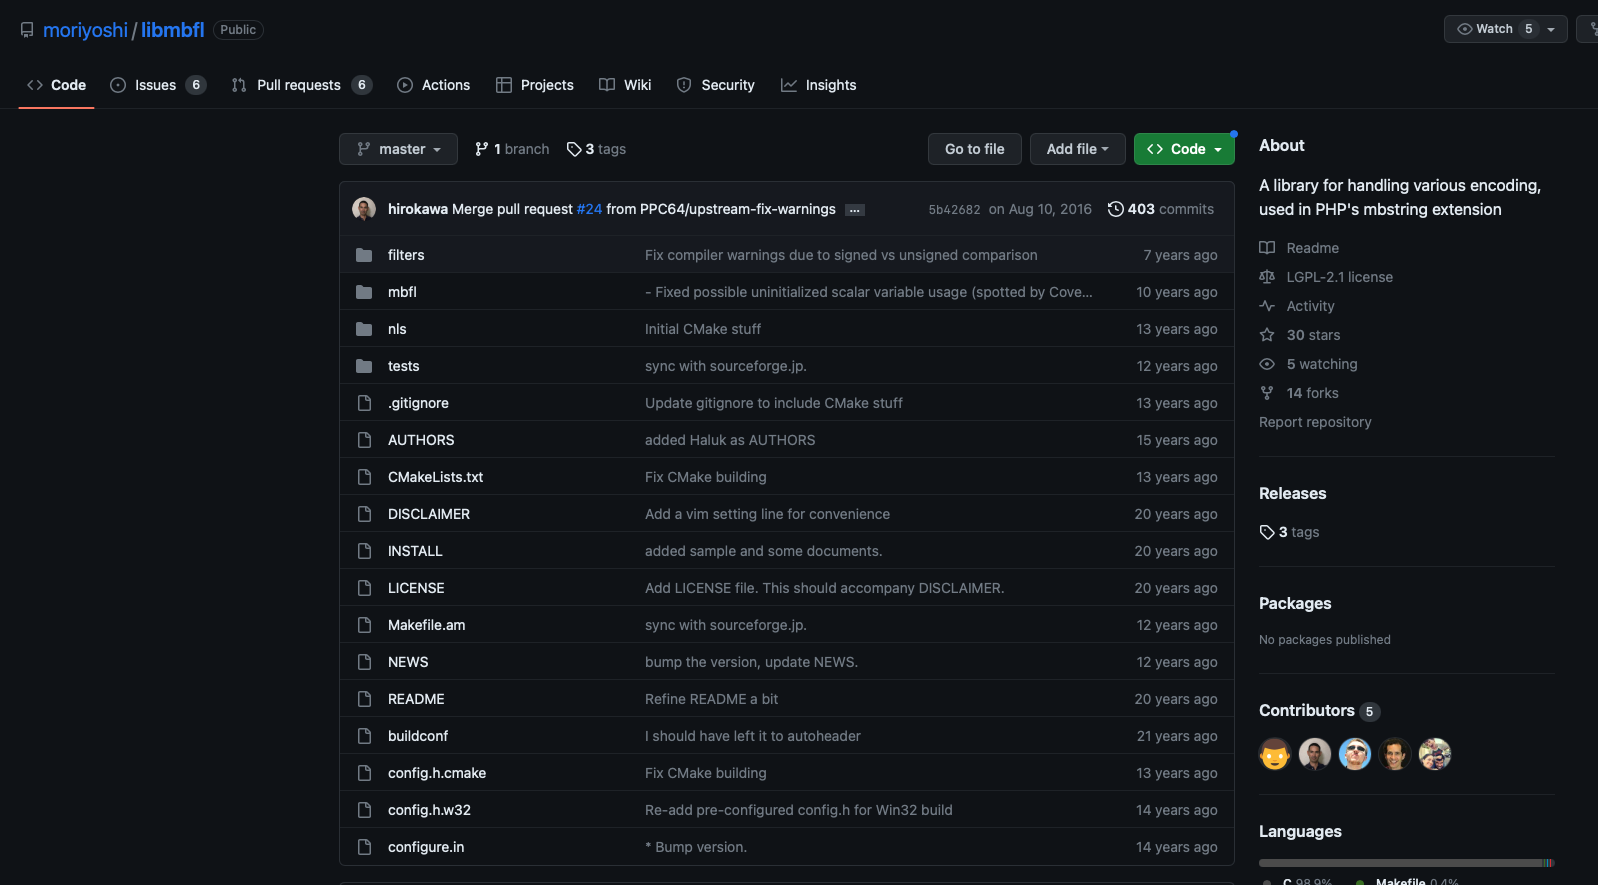Screen dimensions: 1598x885
Task: Expand the commit message ellipsis
Action: click(x=855, y=210)
